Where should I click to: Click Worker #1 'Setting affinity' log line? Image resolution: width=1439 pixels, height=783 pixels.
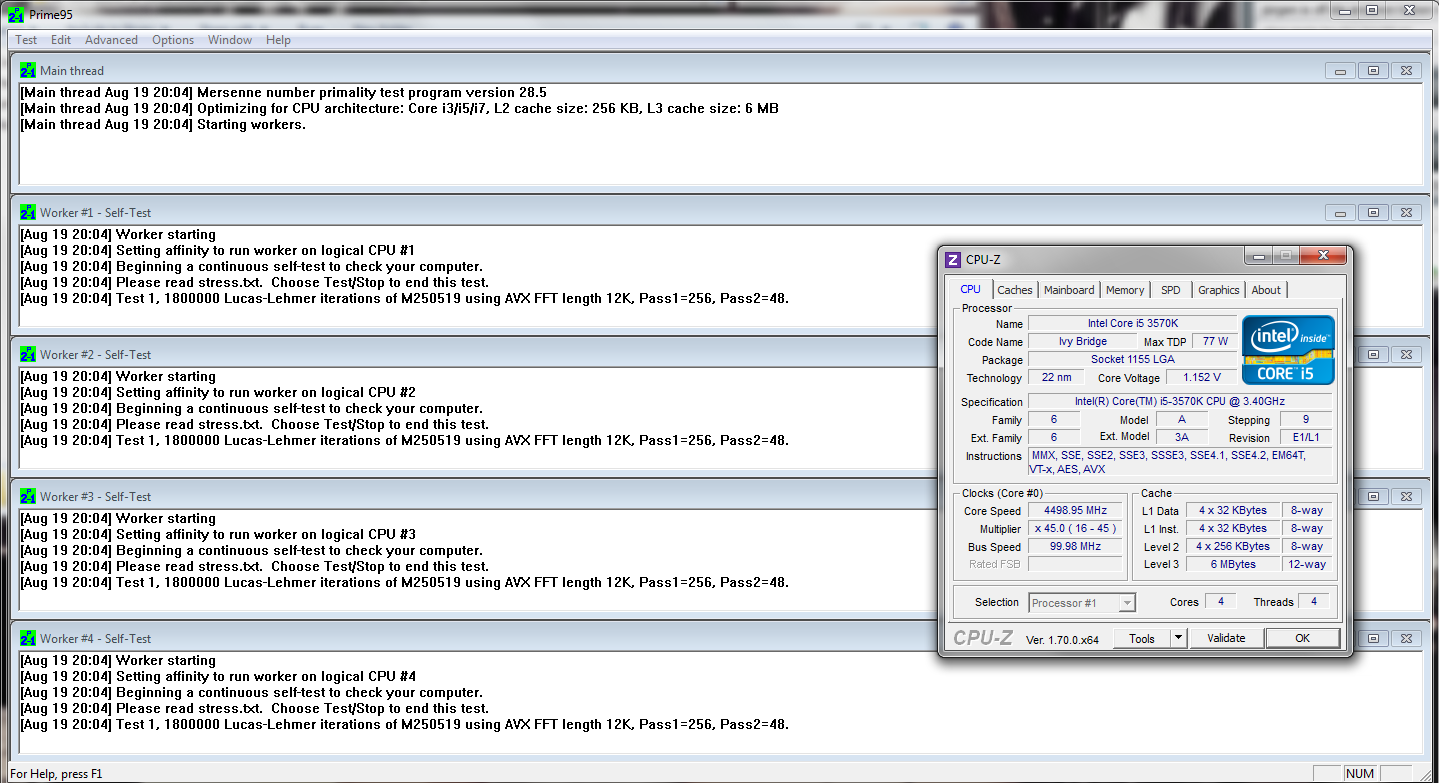(x=217, y=250)
